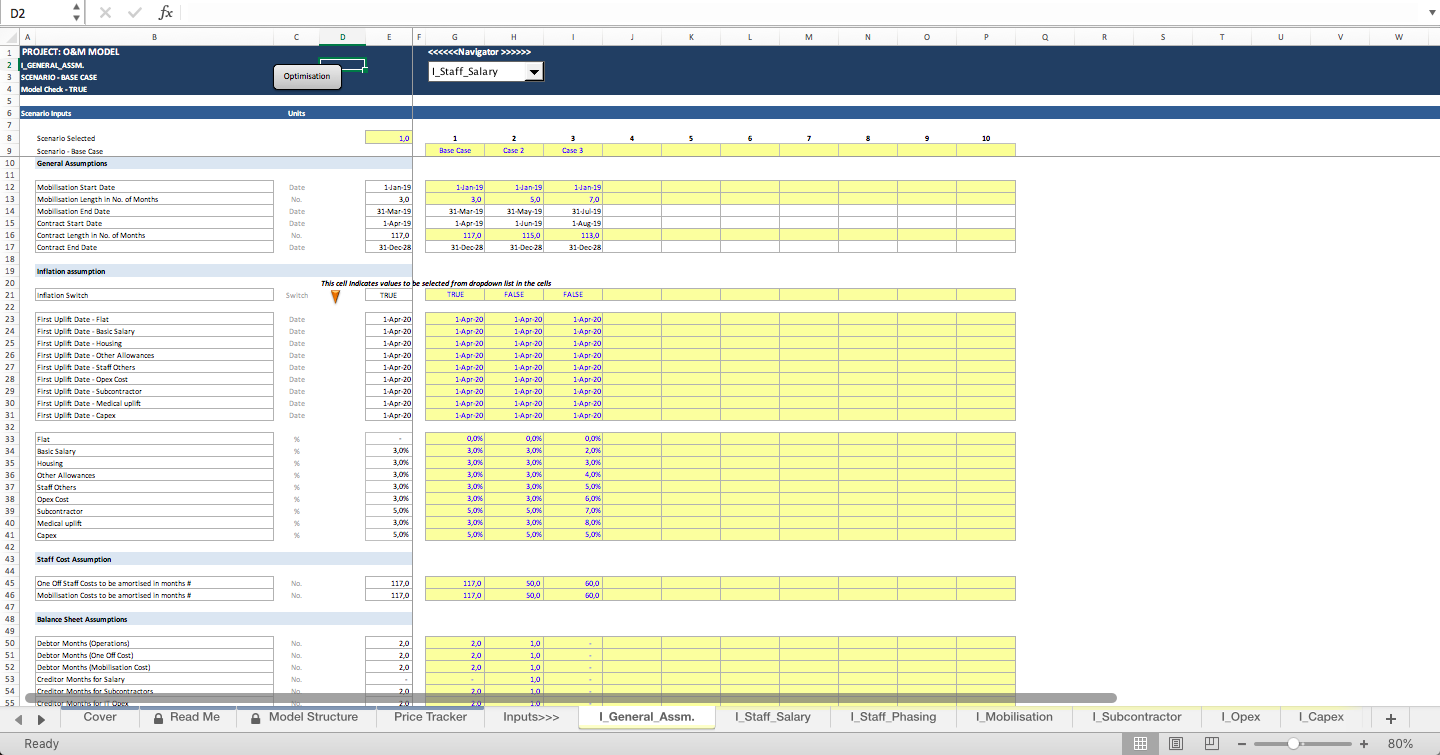Open the dropdown list in the Inflation Switch cell
This screenshot has width=1440, height=755.
407,294
